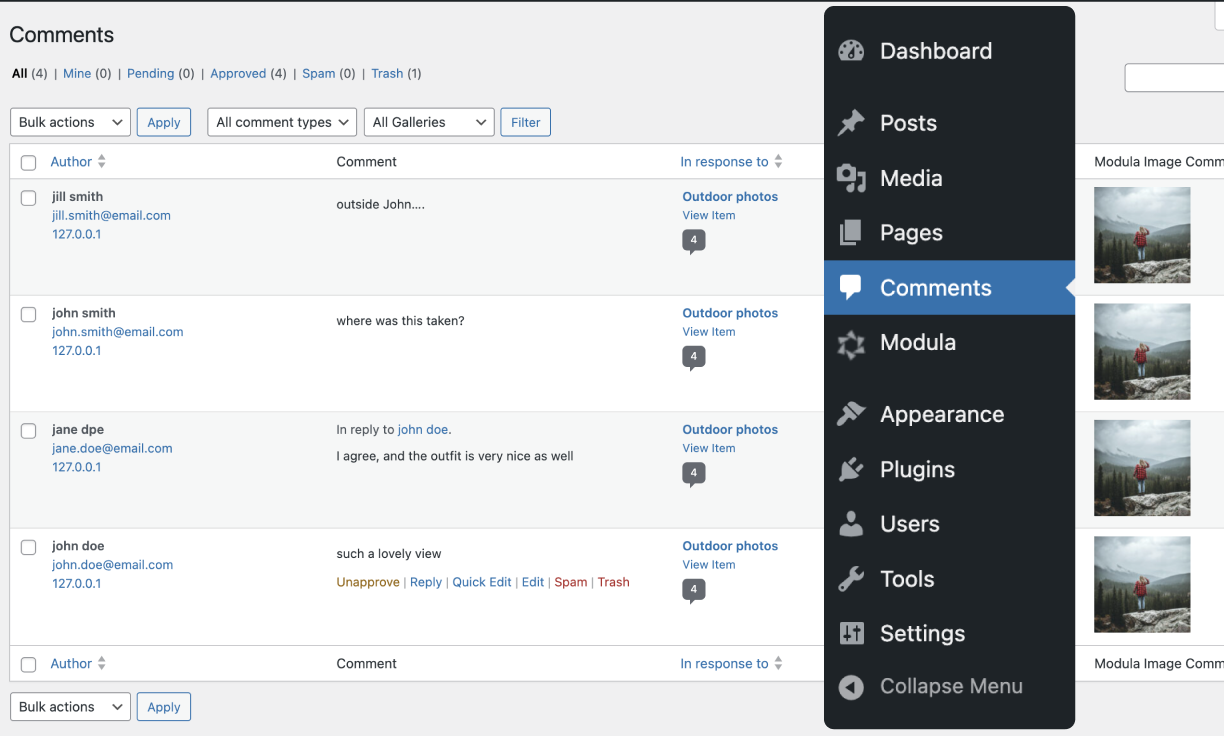1224x736 pixels.
Task: Expand the All comment types dropdown
Action: pos(282,122)
